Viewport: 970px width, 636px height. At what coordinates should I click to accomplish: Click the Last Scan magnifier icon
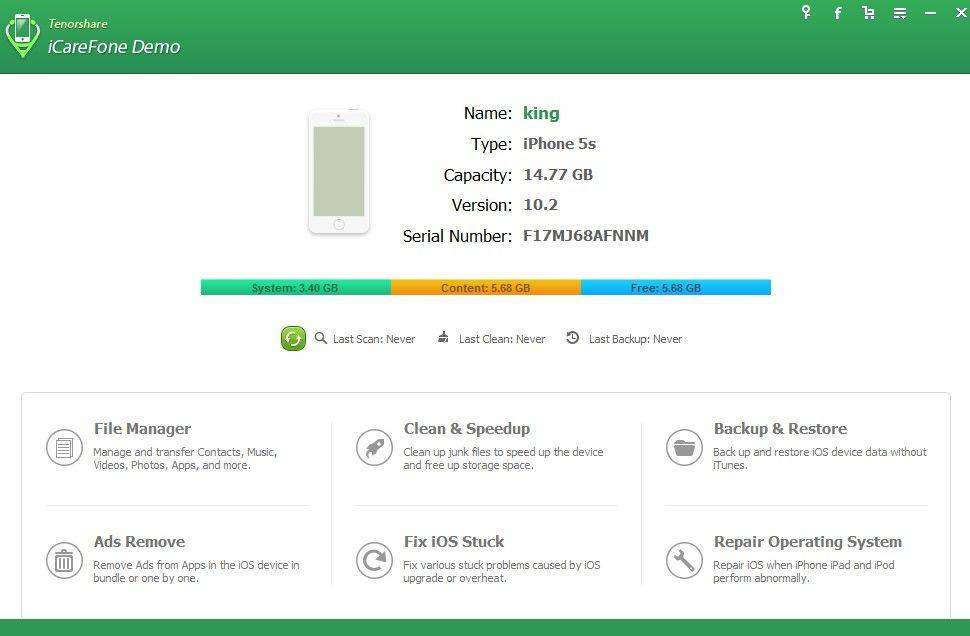(320, 338)
